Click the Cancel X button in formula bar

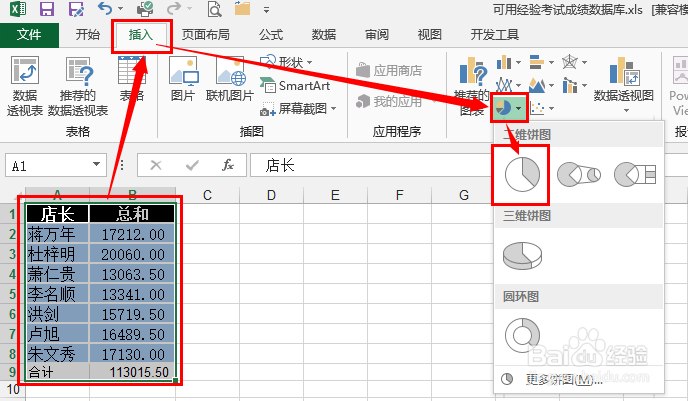pos(156,165)
